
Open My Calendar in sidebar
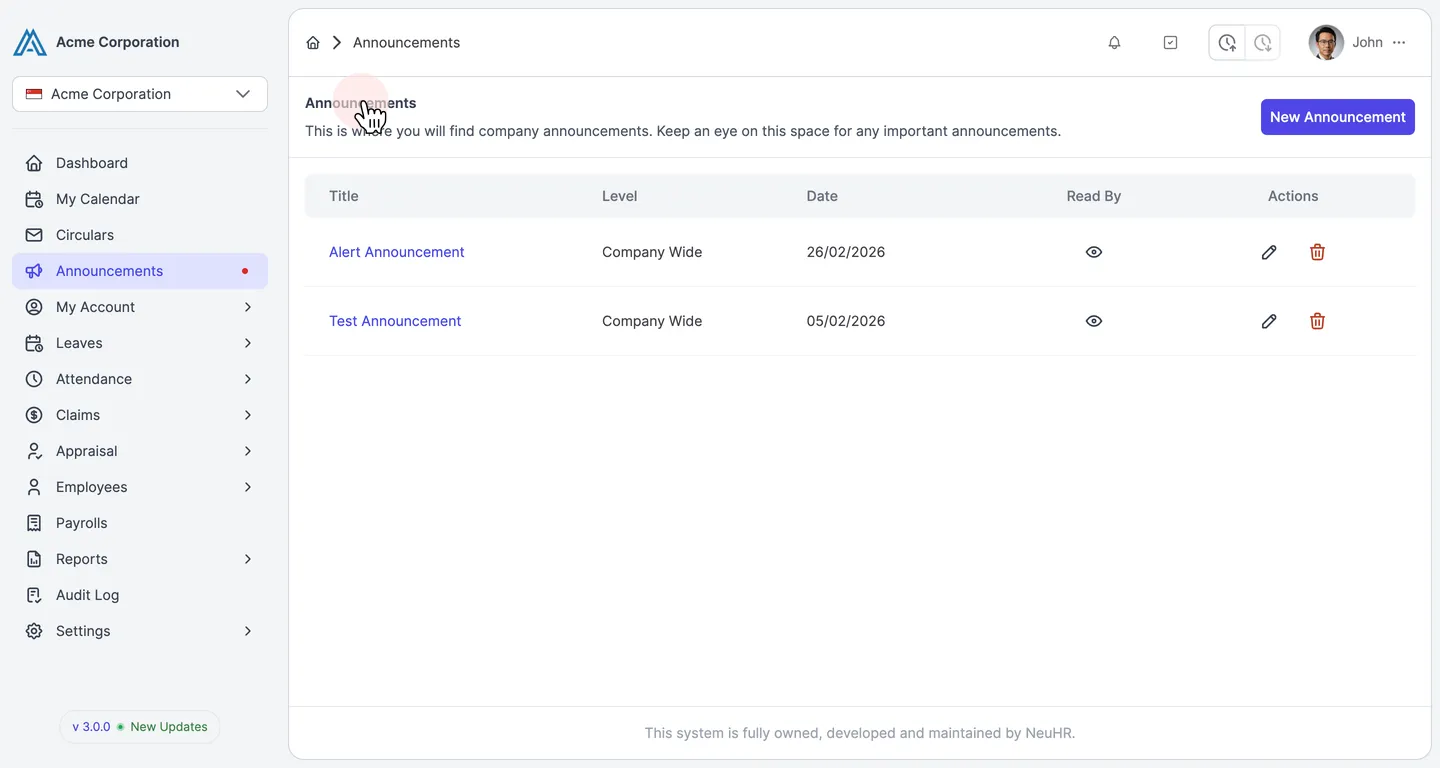click(140, 199)
